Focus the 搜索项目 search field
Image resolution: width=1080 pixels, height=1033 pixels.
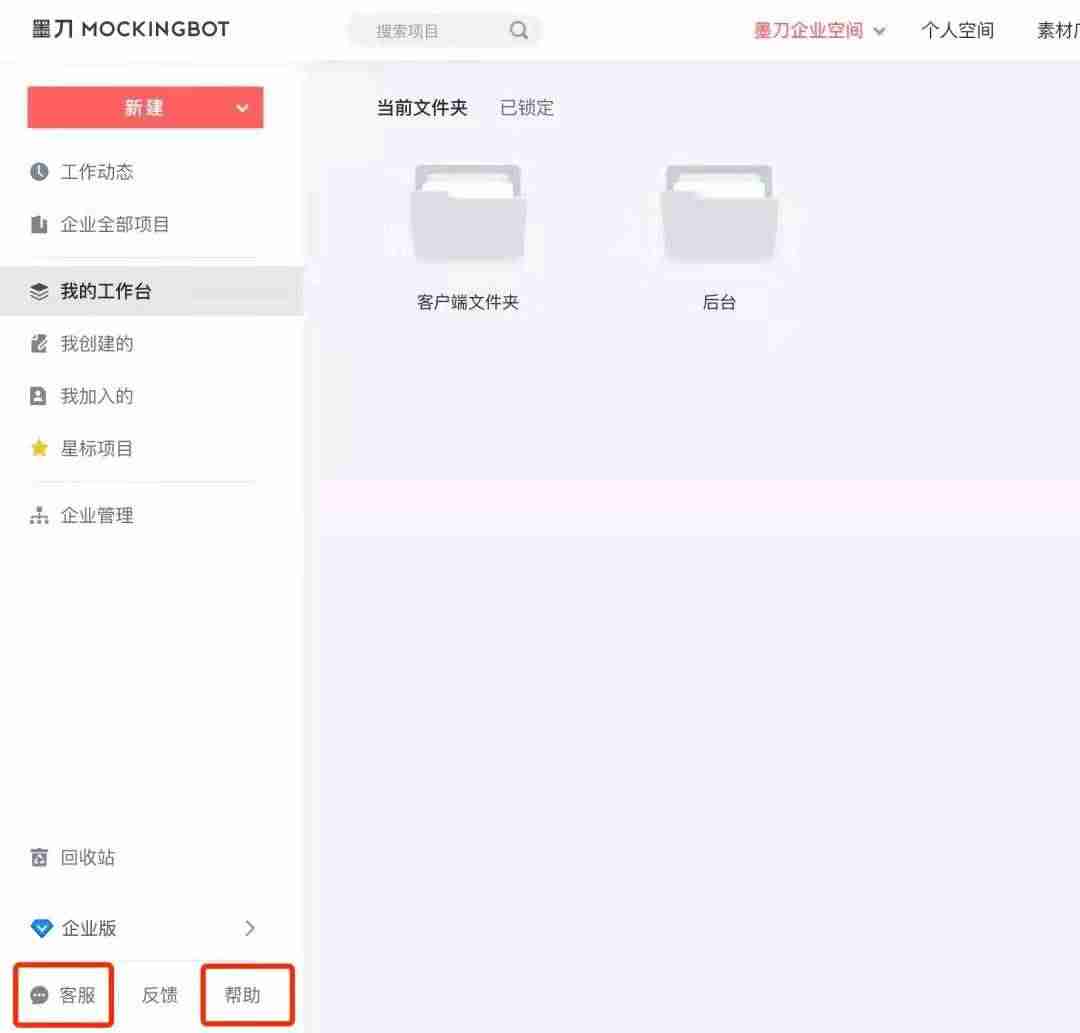coord(444,30)
